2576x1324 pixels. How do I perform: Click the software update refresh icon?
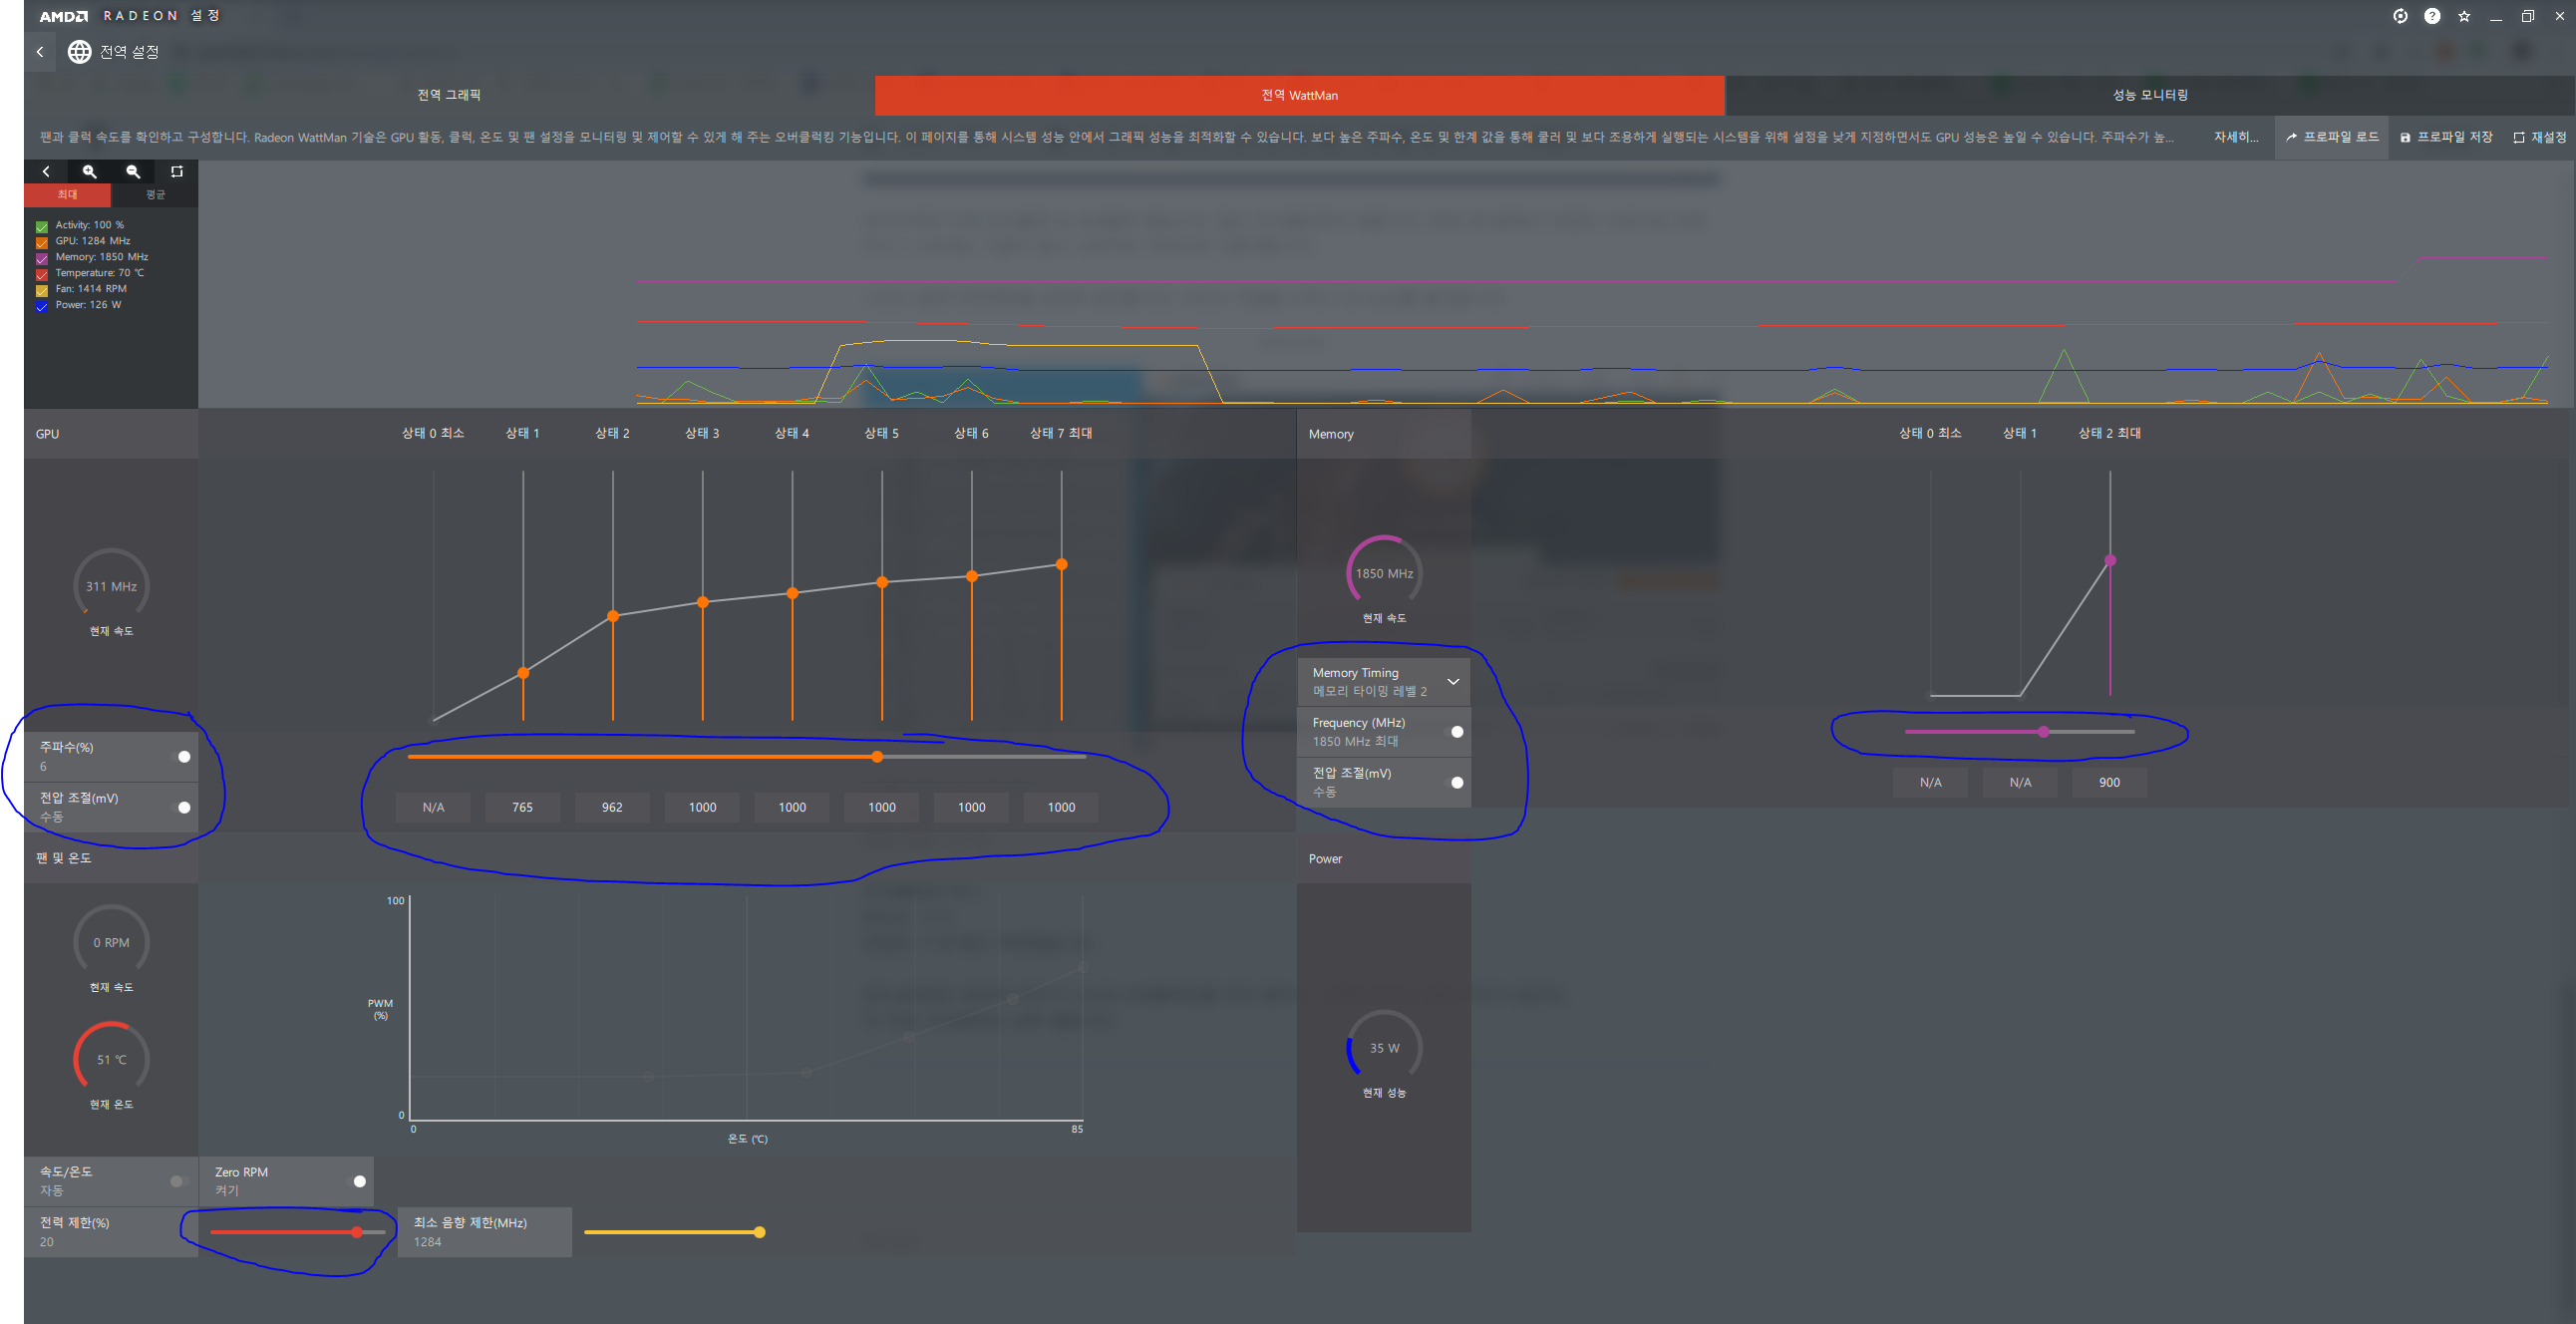[2400, 16]
